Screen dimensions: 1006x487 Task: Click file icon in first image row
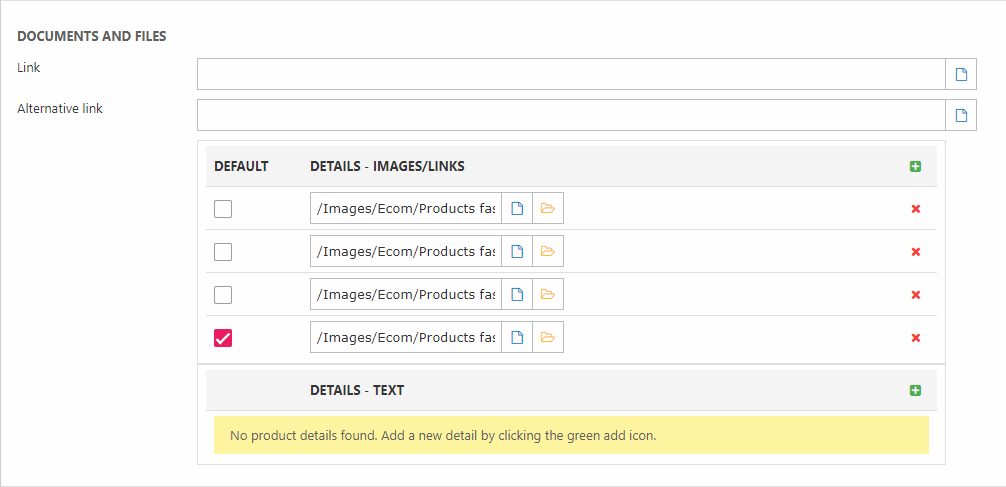click(517, 208)
